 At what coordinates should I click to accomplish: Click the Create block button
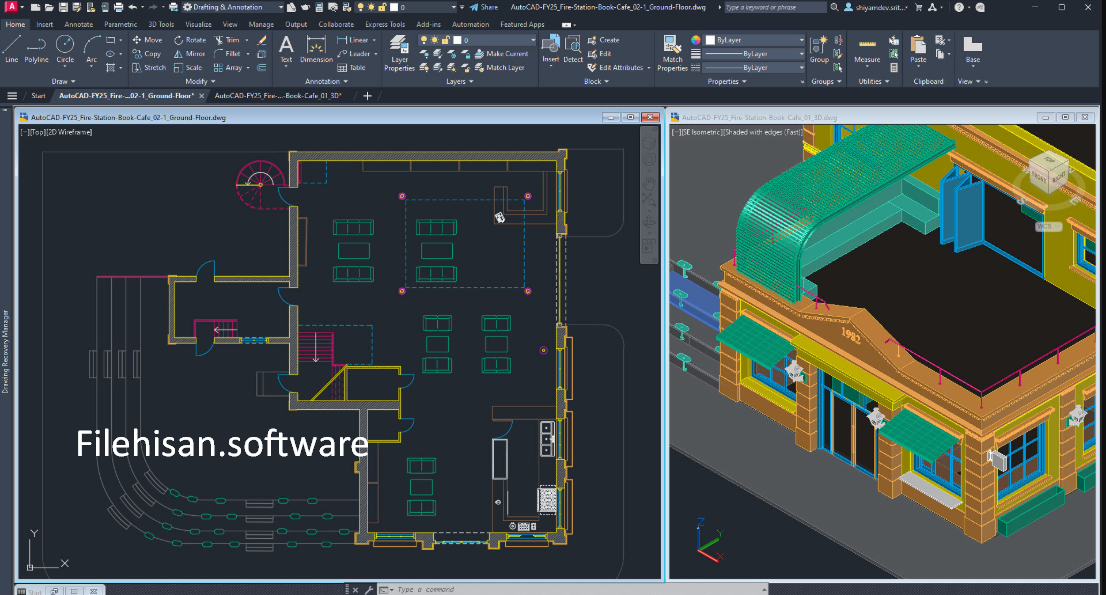click(604, 40)
